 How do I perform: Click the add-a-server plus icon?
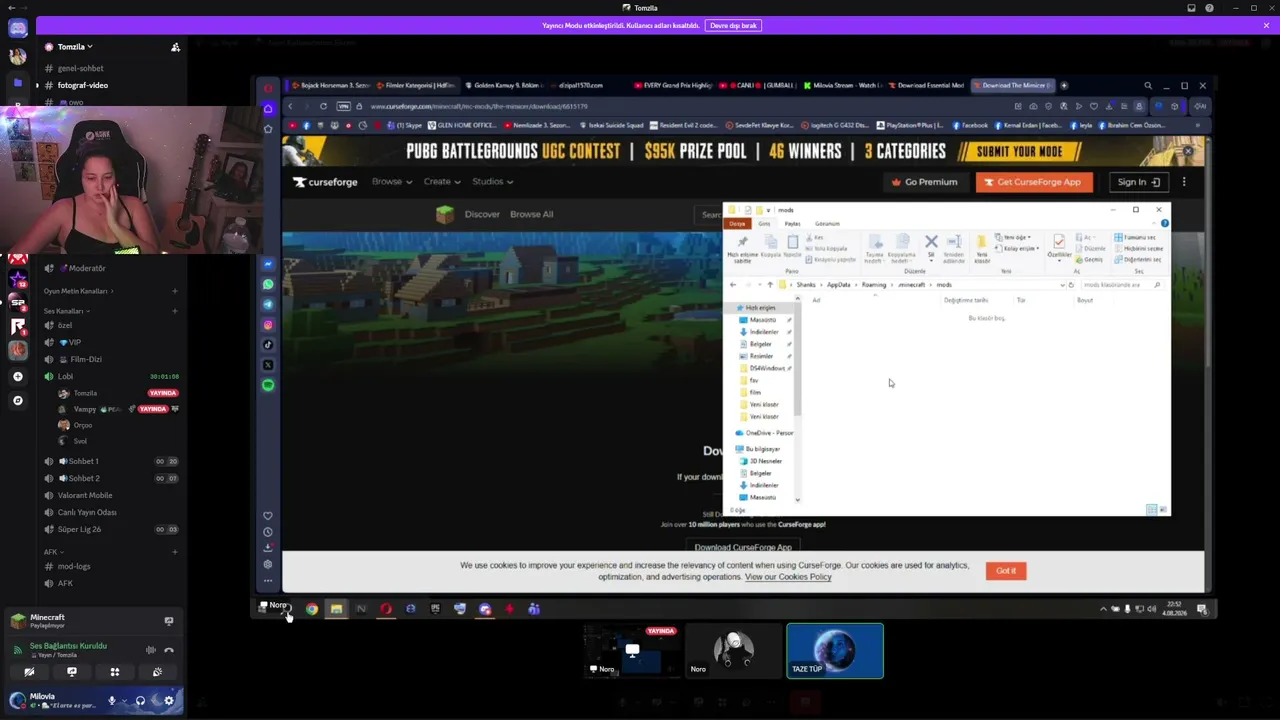[x=17, y=376]
